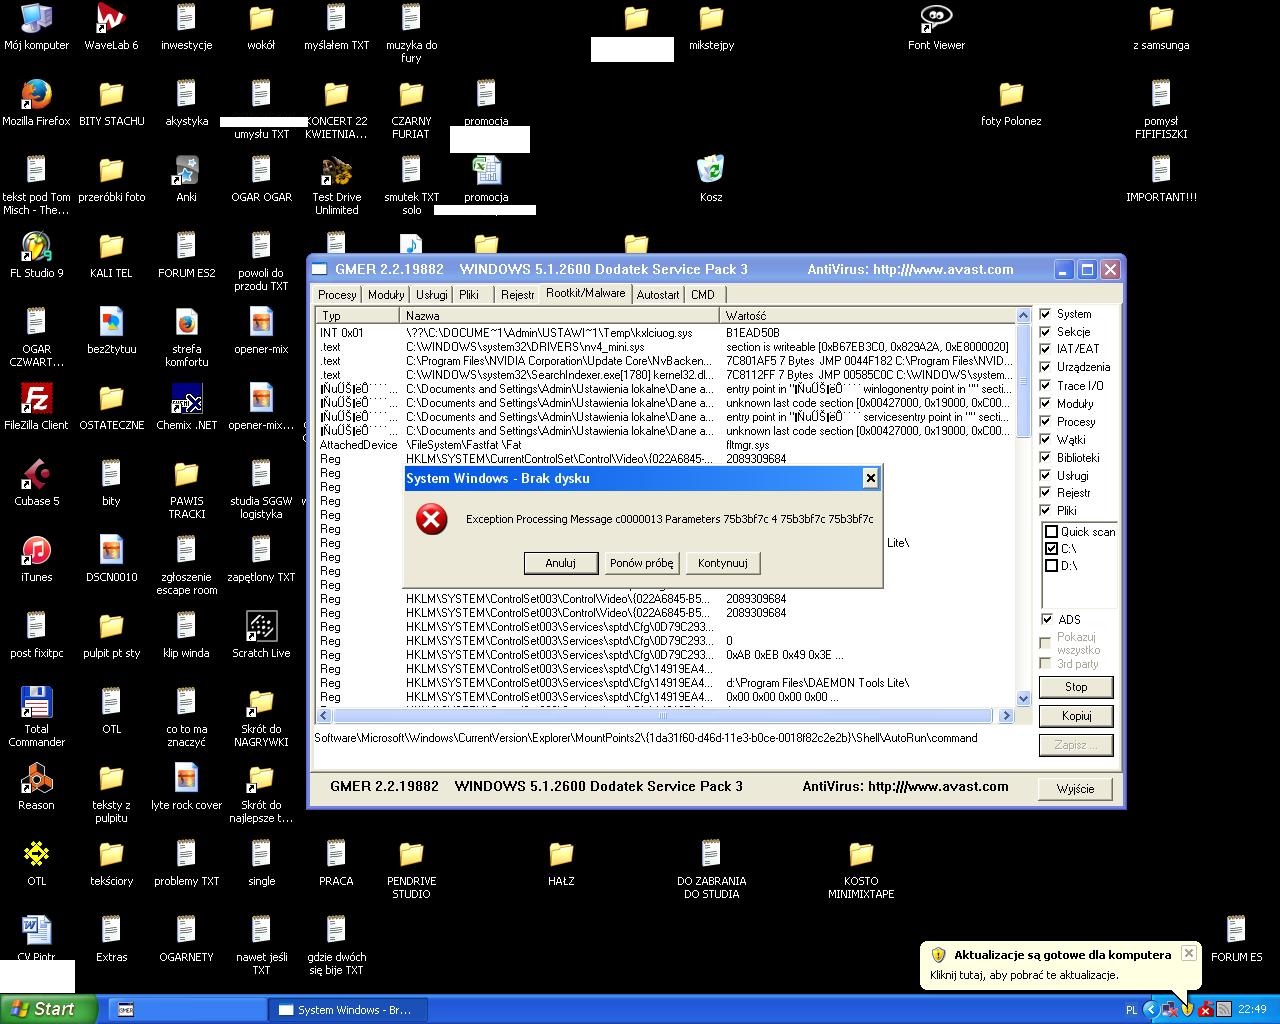Viewport: 1280px width, 1024px height.
Task: Toggle the ADS checkbox
Action: (x=1046, y=619)
